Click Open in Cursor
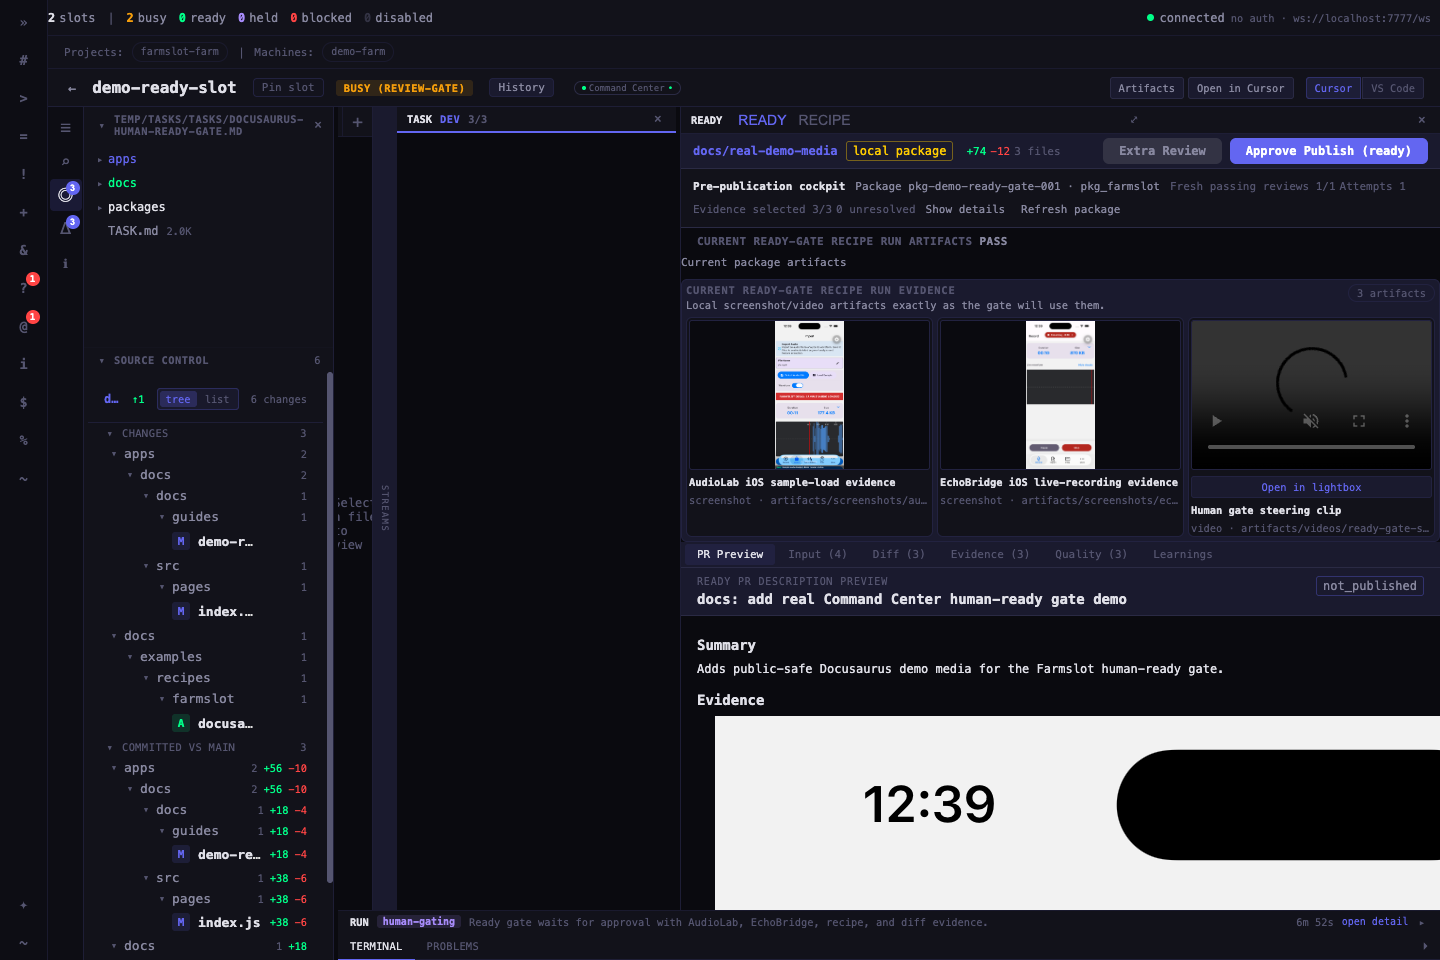This screenshot has width=1440, height=960. [x=1240, y=88]
